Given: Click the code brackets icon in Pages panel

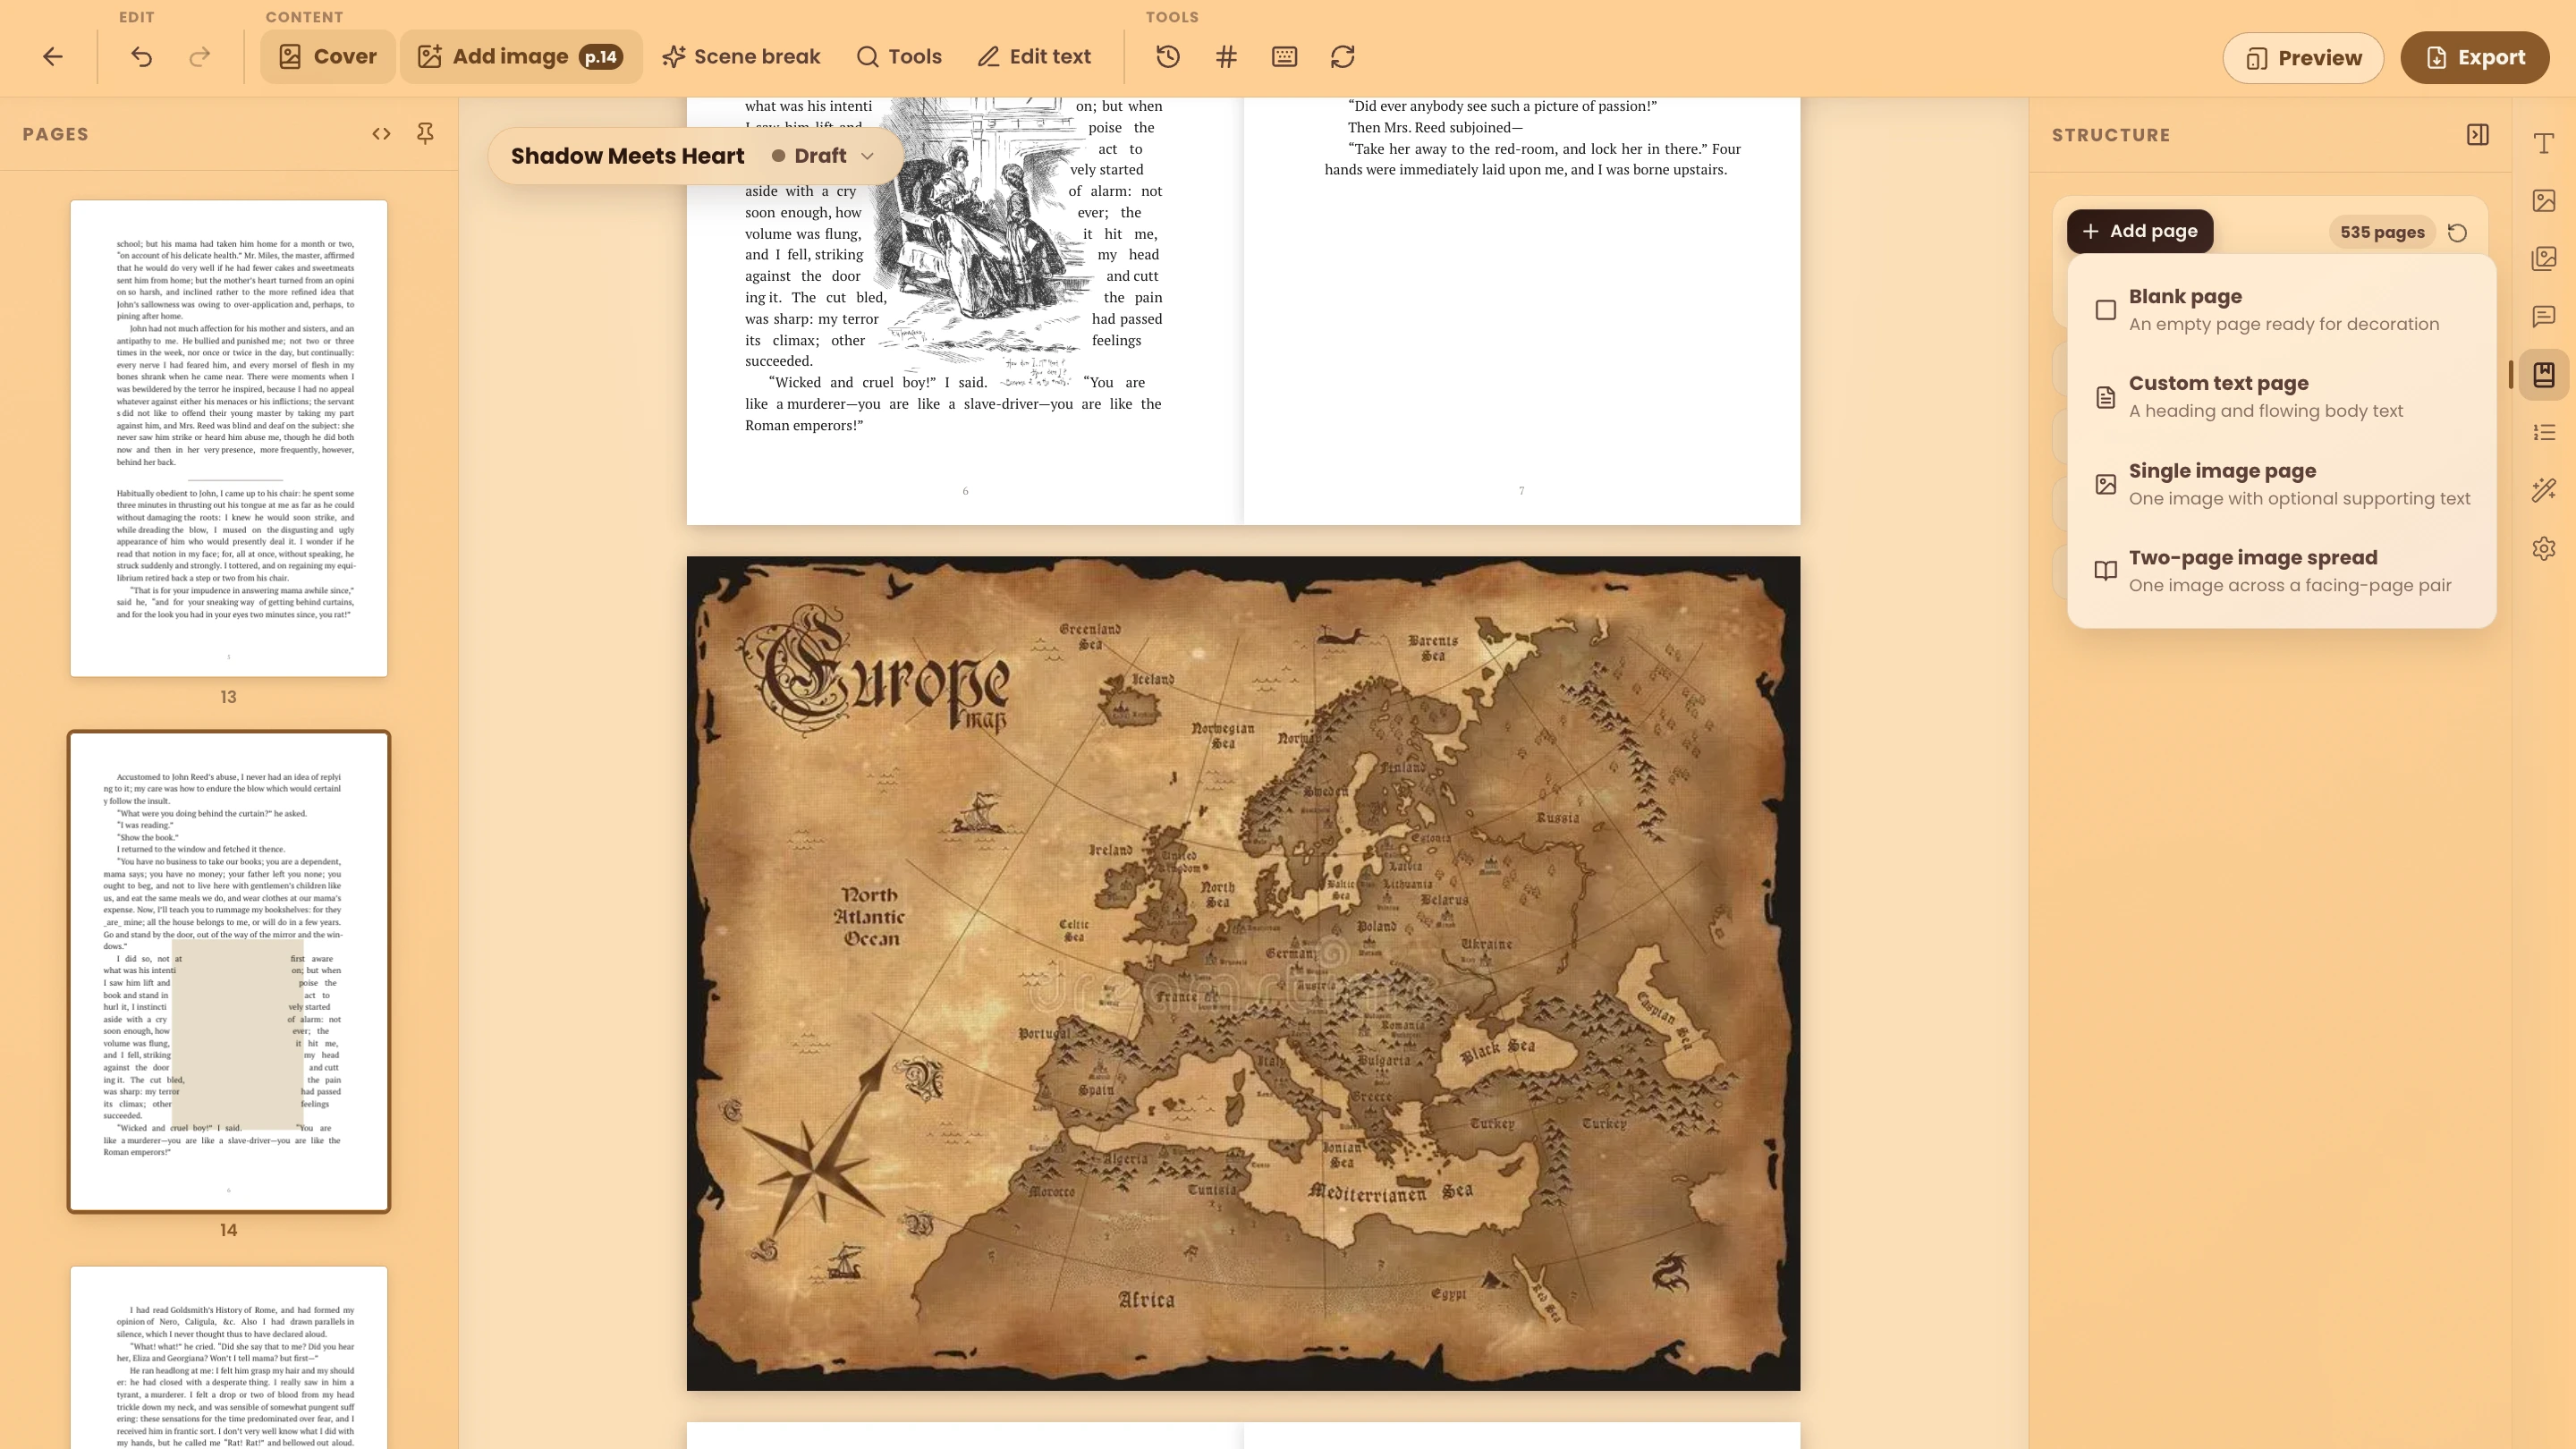Looking at the screenshot, I should (381, 134).
